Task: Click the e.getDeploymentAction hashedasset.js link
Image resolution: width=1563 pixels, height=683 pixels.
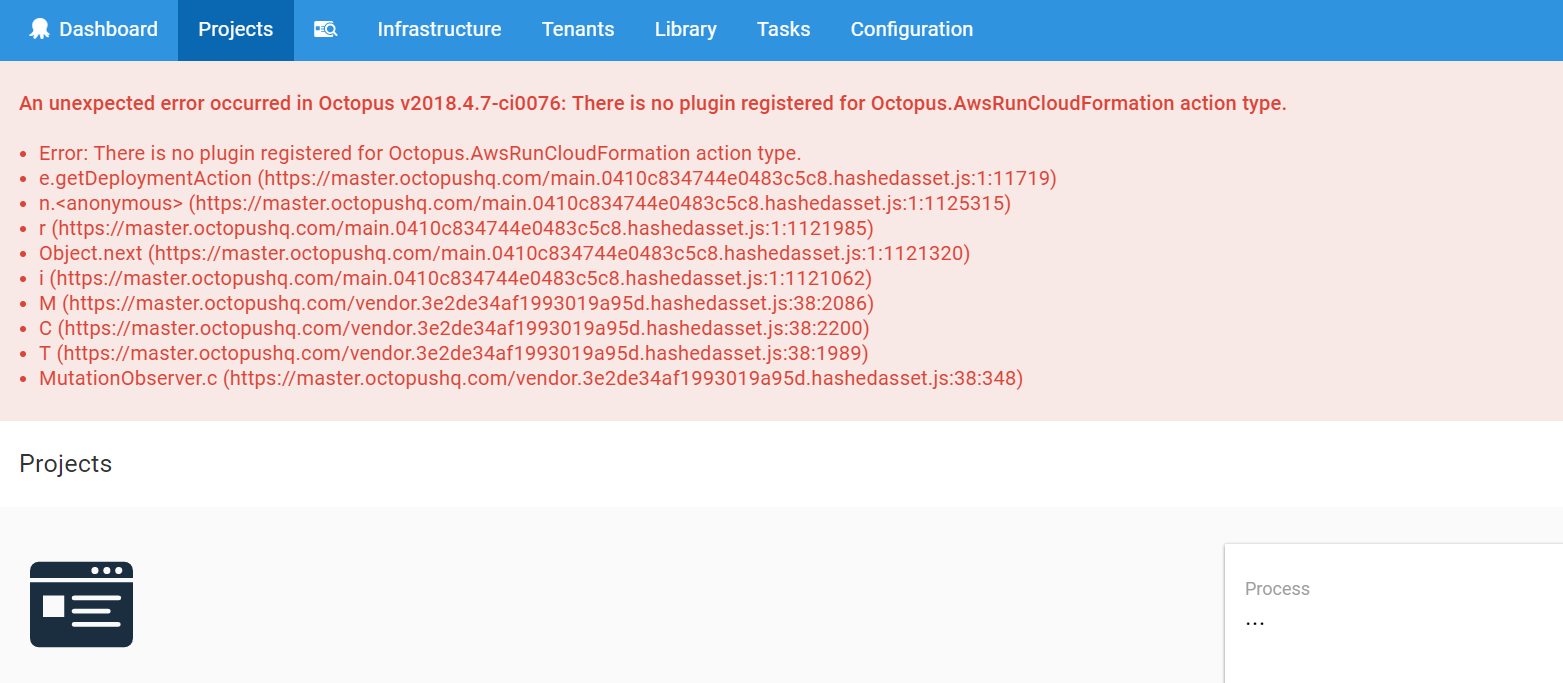Action: point(548,178)
